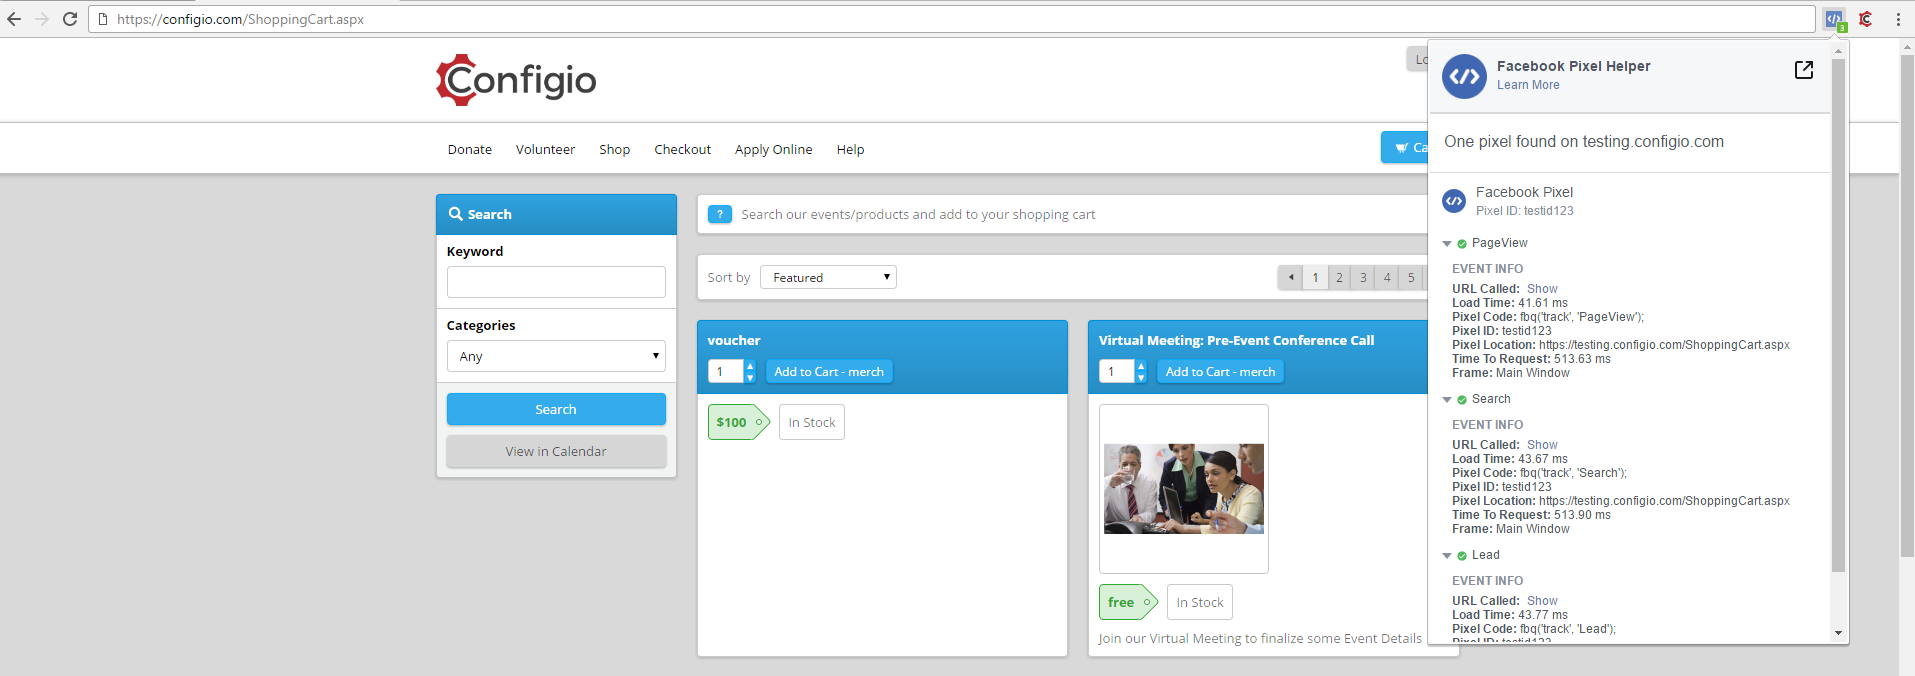This screenshot has height=676, width=1915.
Task: Click the blue question mark help icon
Action: [720, 214]
